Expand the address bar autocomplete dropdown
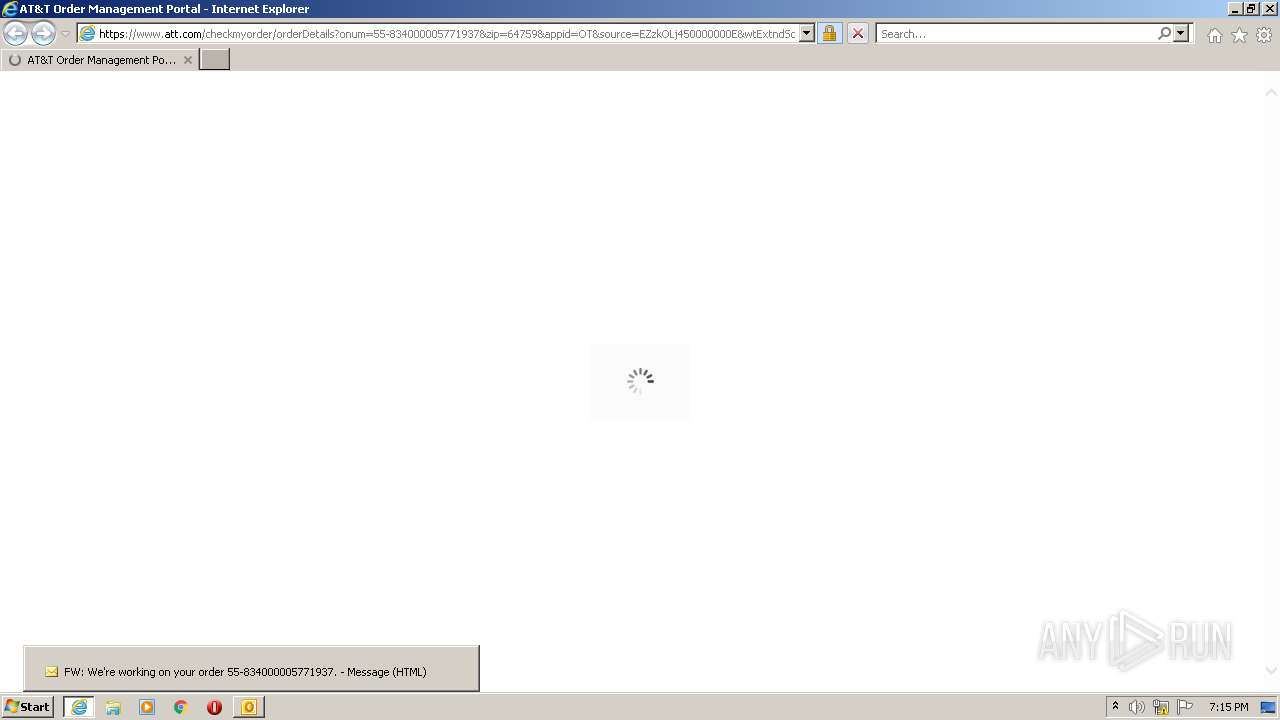 pyautogui.click(x=807, y=34)
